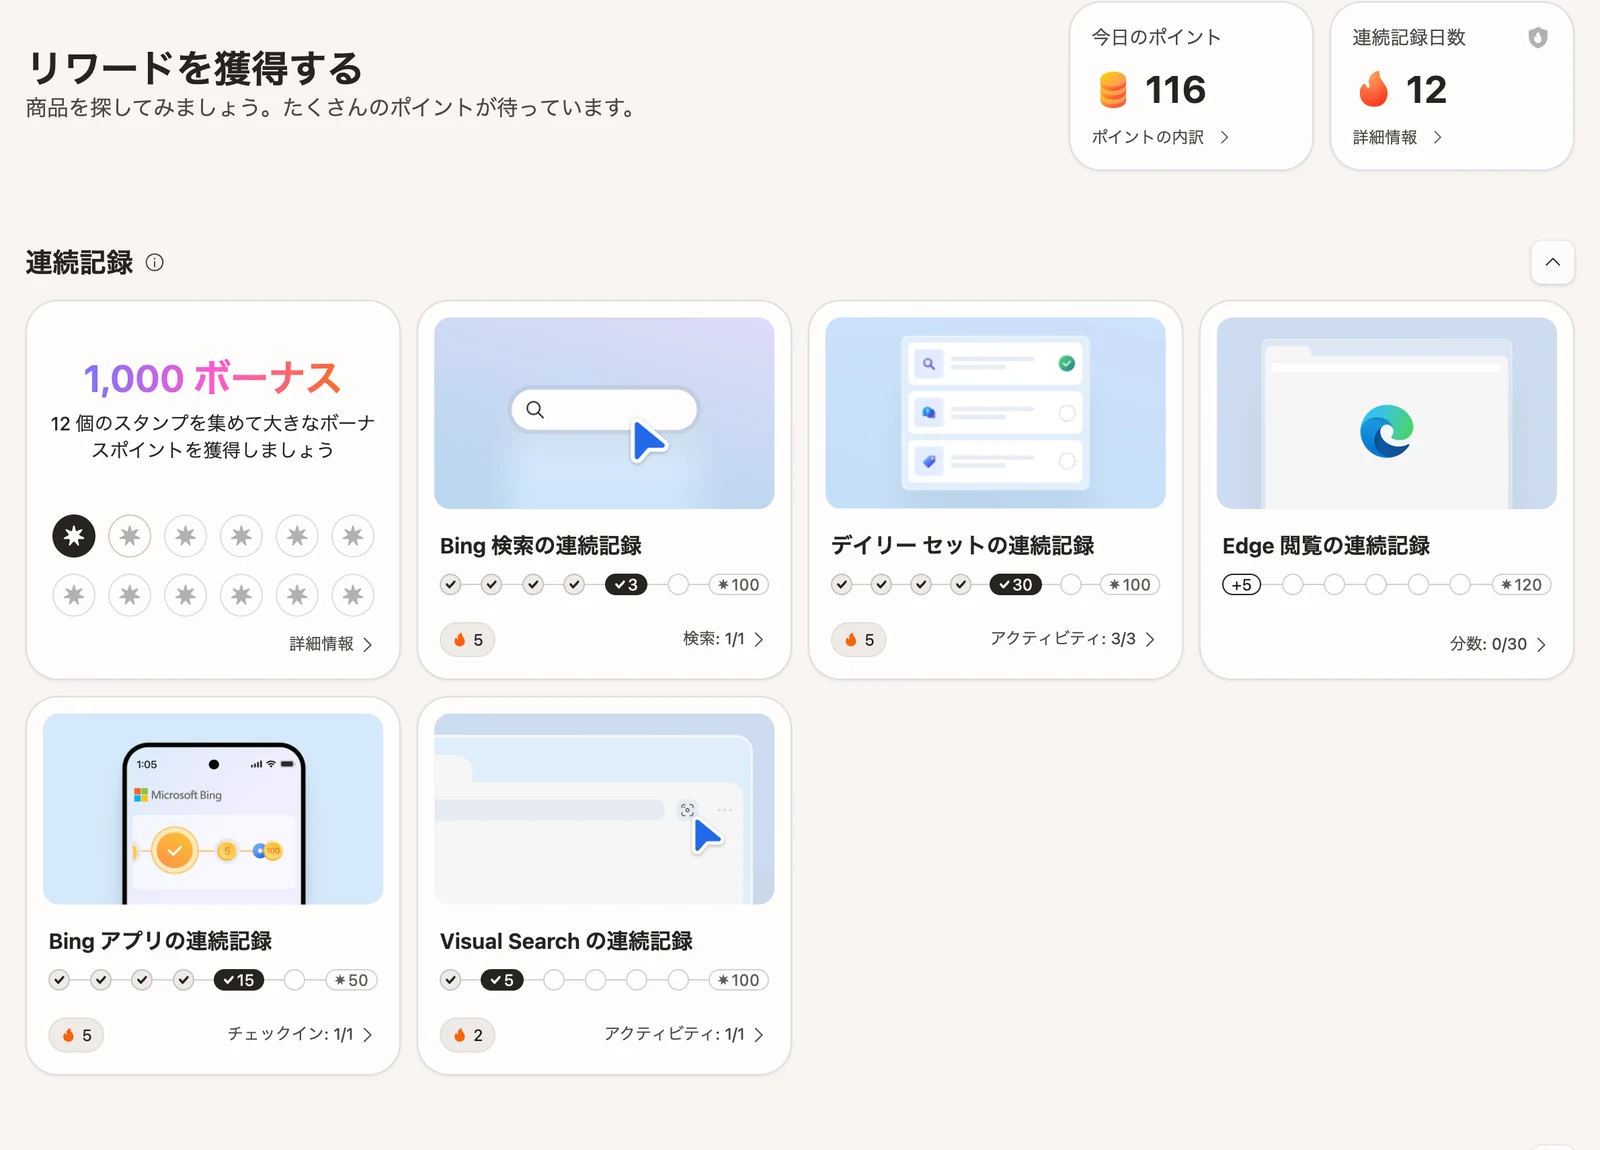This screenshot has width=1600, height=1150.
Task: Open アクティビティ: 1/1 on Visual Search card
Action: tap(684, 1034)
